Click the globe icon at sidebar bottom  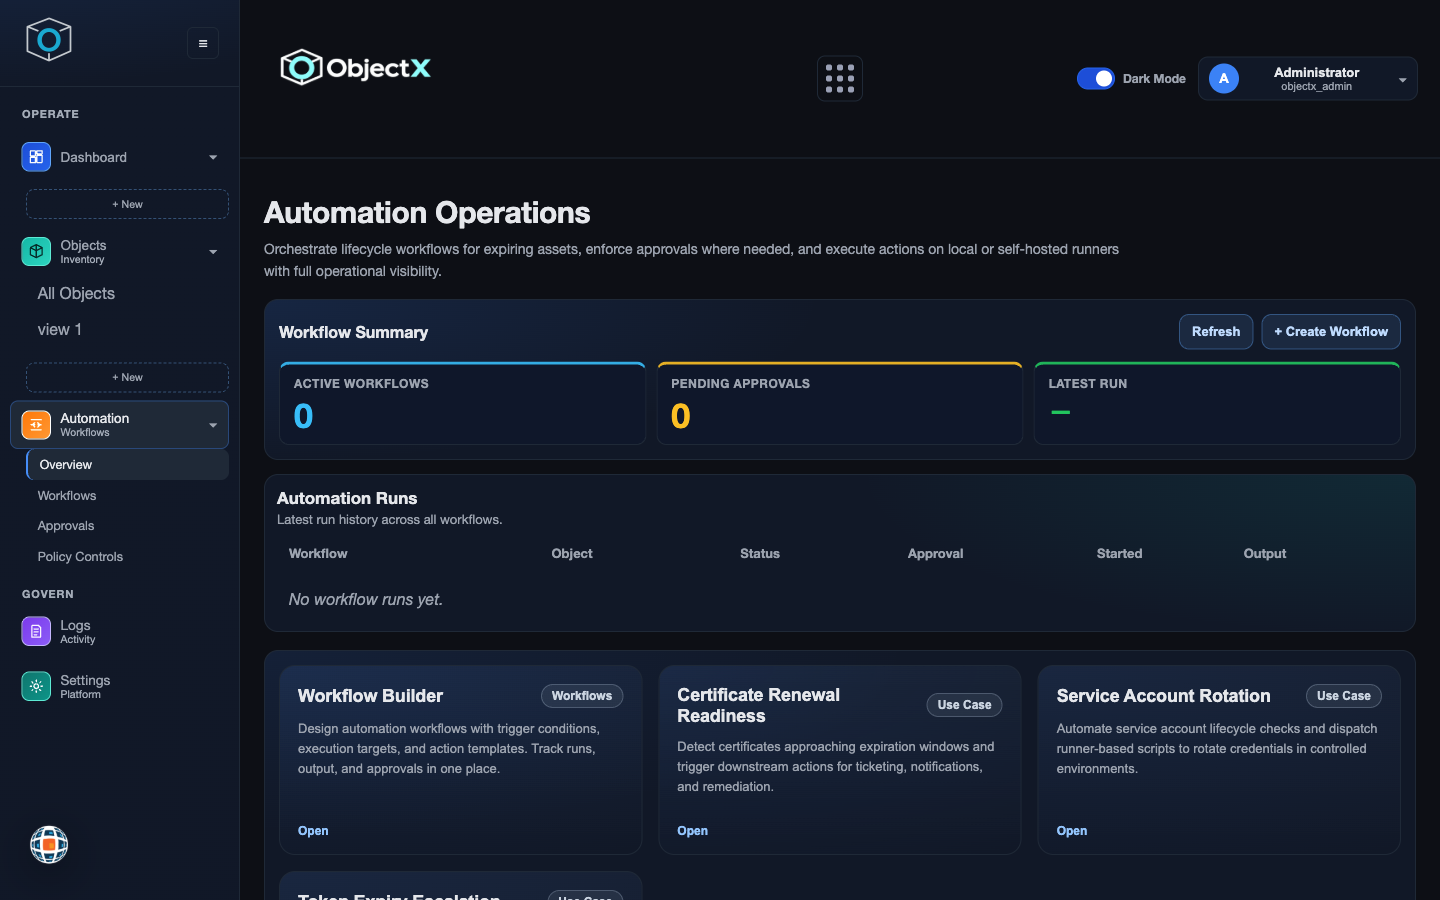[x=49, y=845]
